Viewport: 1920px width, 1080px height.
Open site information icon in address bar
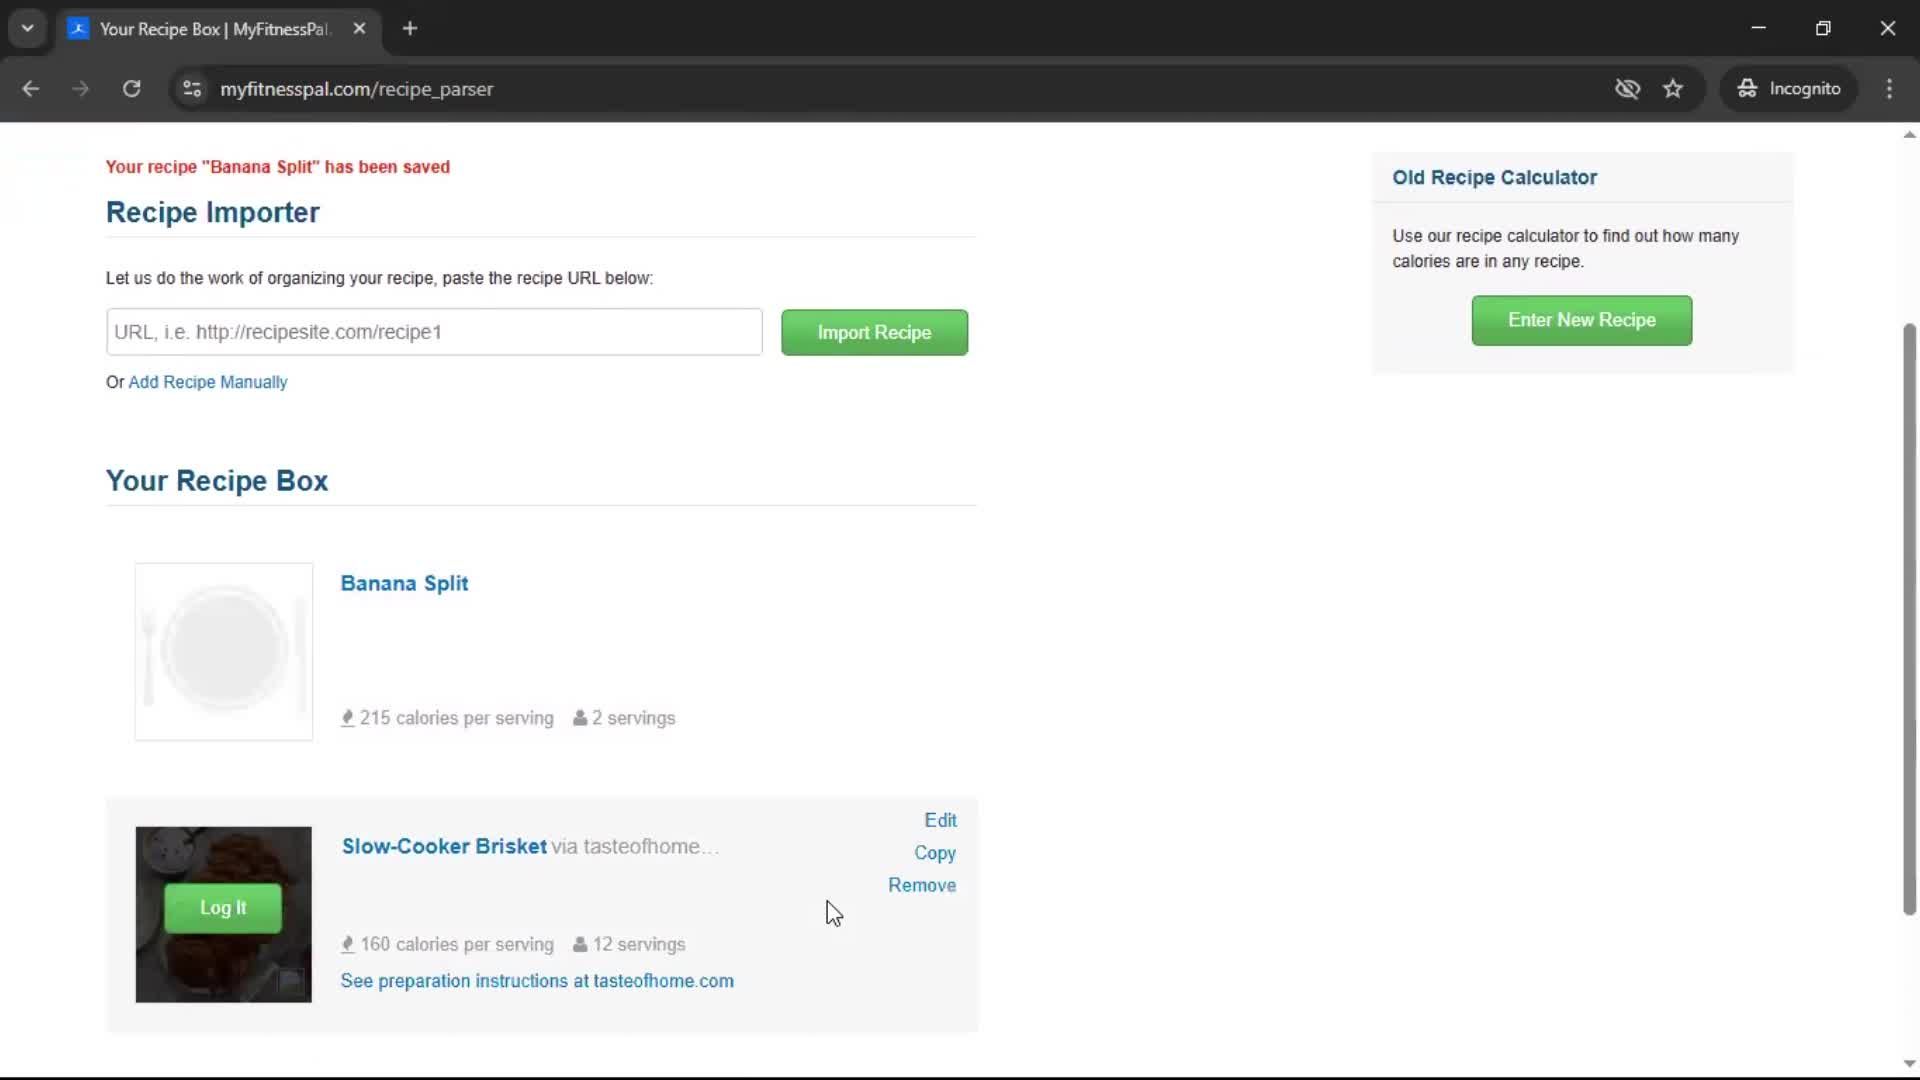tap(192, 89)
